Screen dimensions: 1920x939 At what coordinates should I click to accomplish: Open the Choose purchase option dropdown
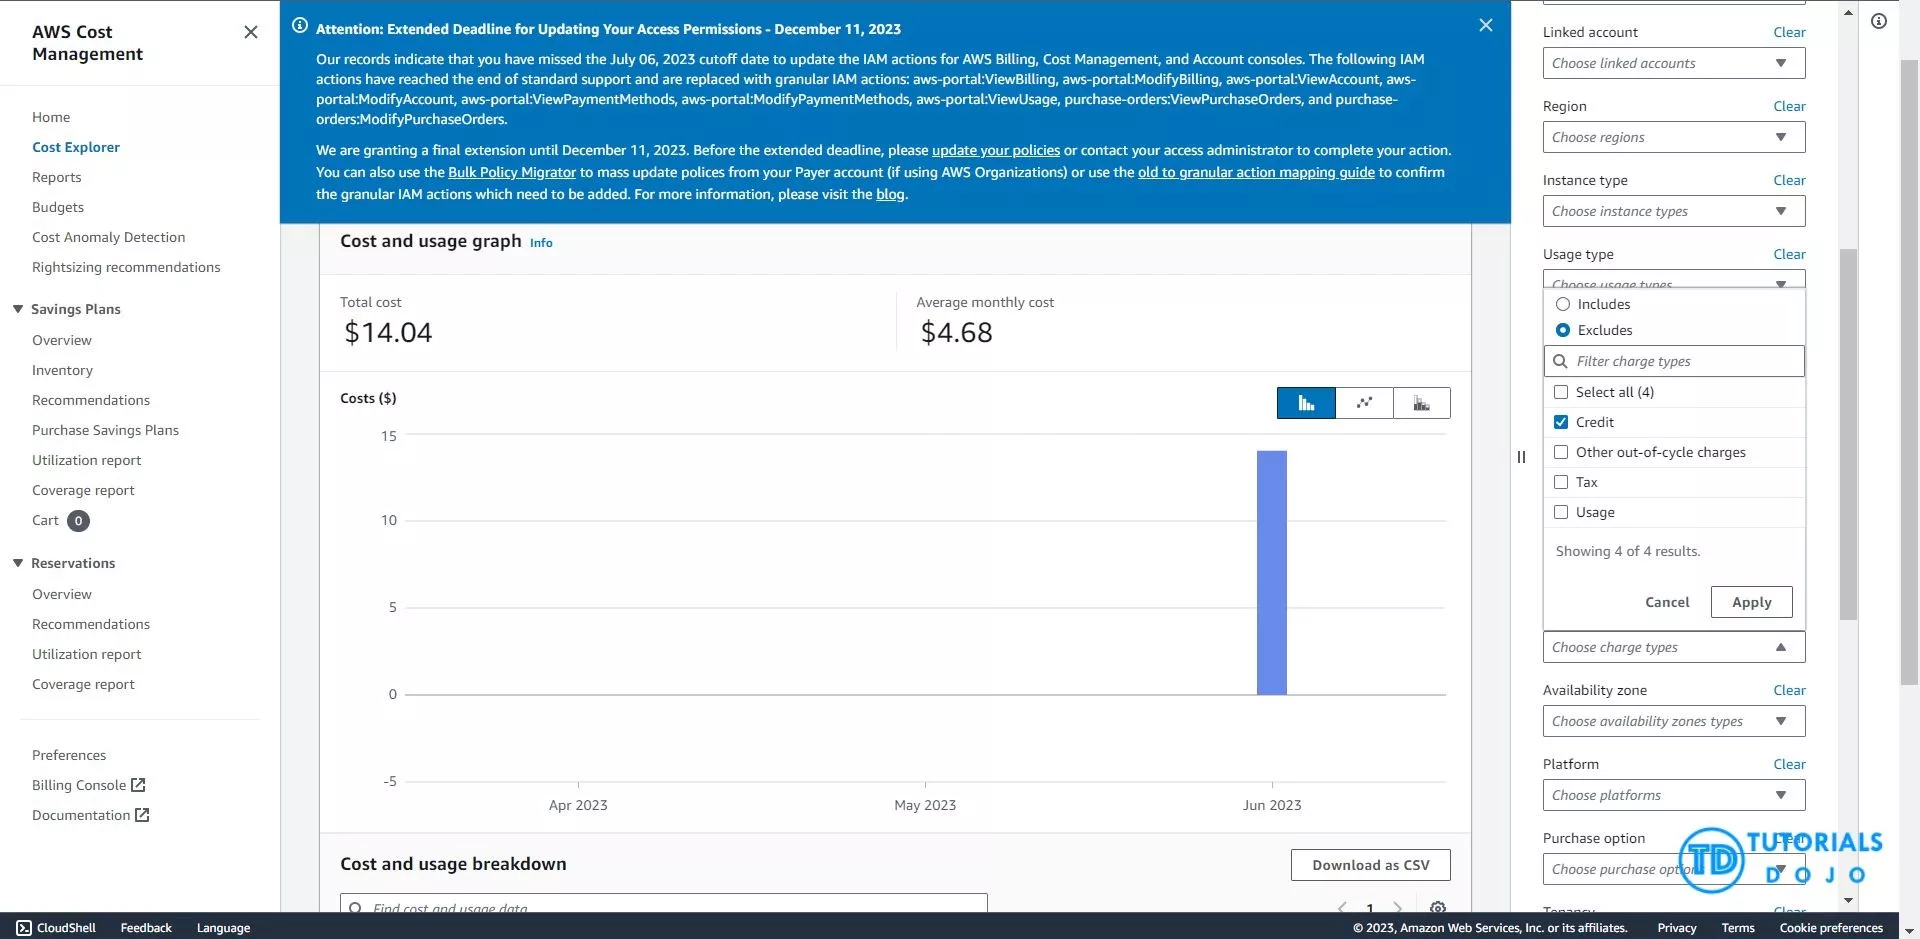[x=1674, y=869]
